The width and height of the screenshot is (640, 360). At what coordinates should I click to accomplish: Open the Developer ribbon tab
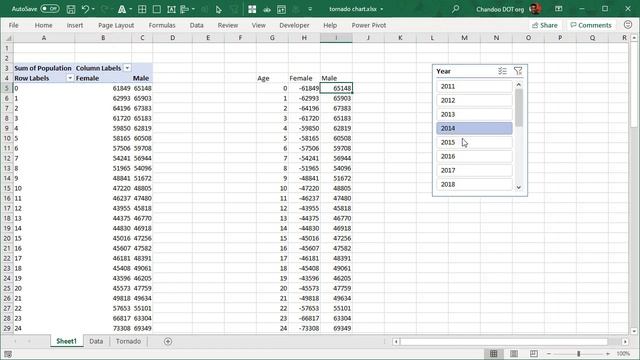pos(294,25)
